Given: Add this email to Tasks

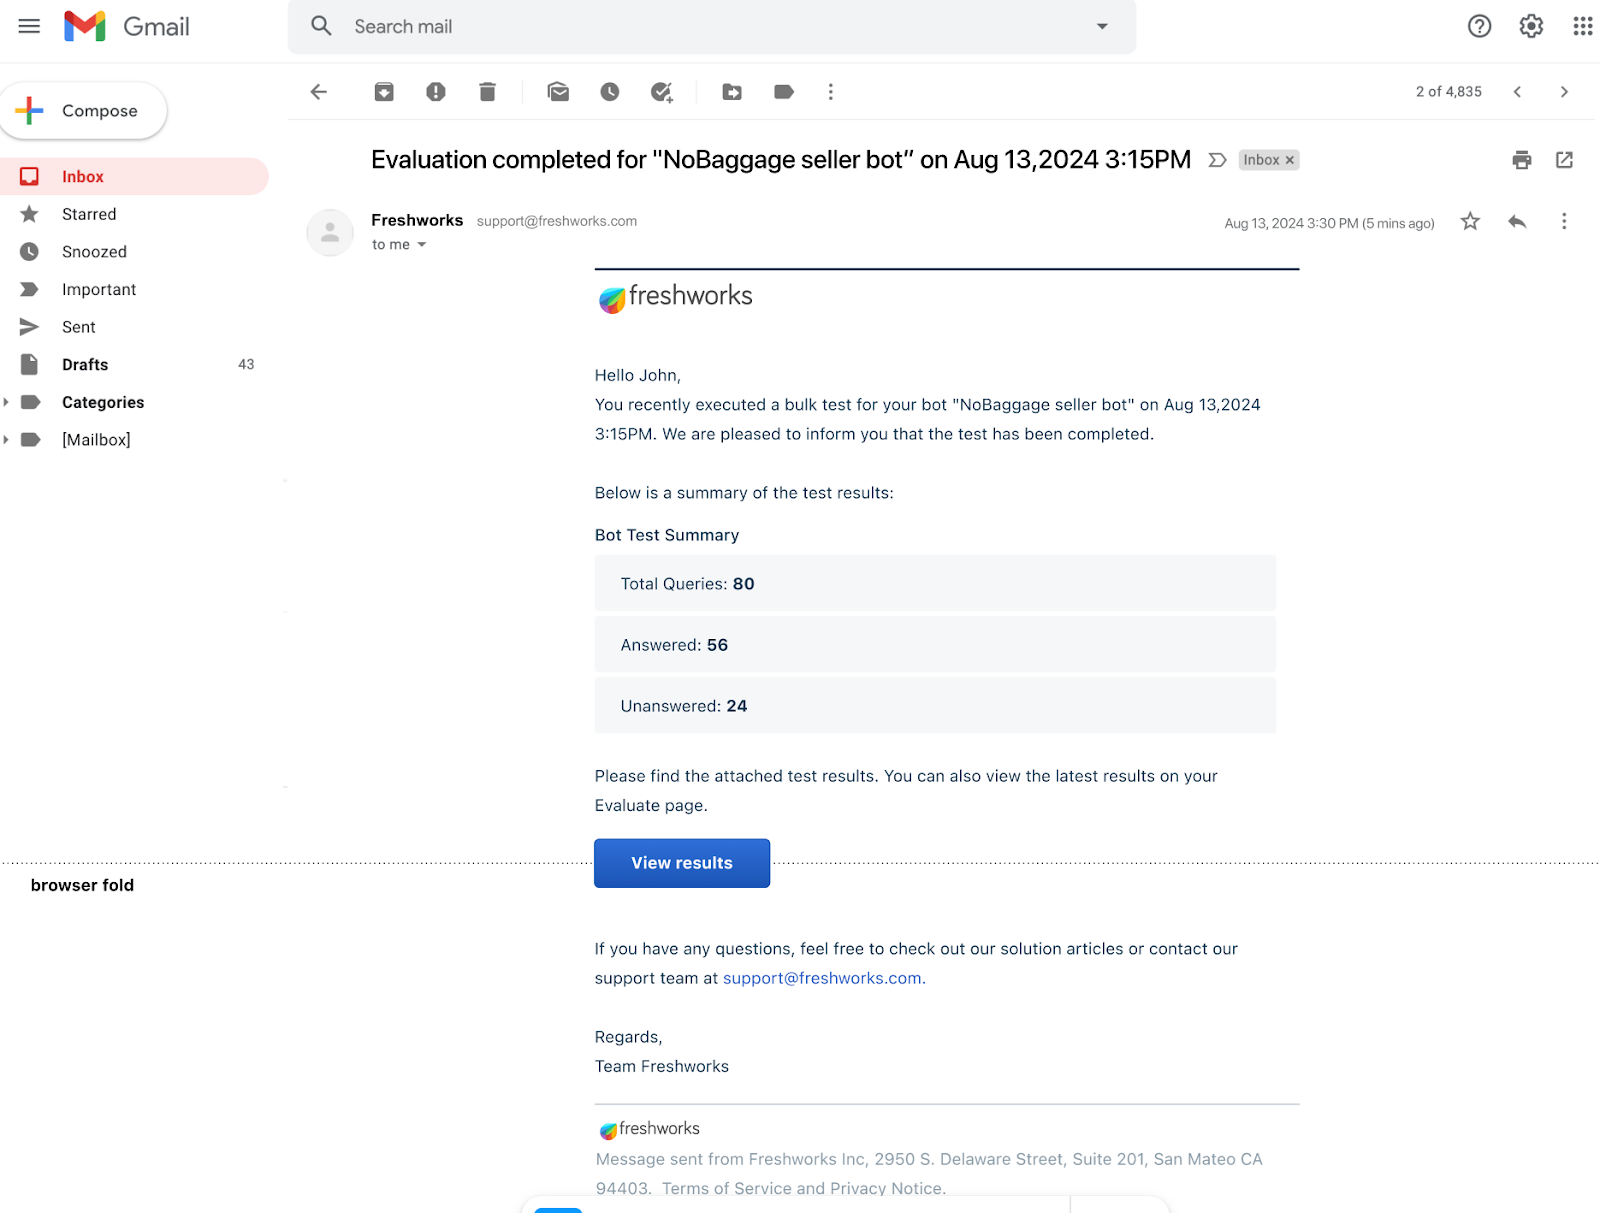Looking at the screenshot, I should pyautogui.click(x=662, y=92).
